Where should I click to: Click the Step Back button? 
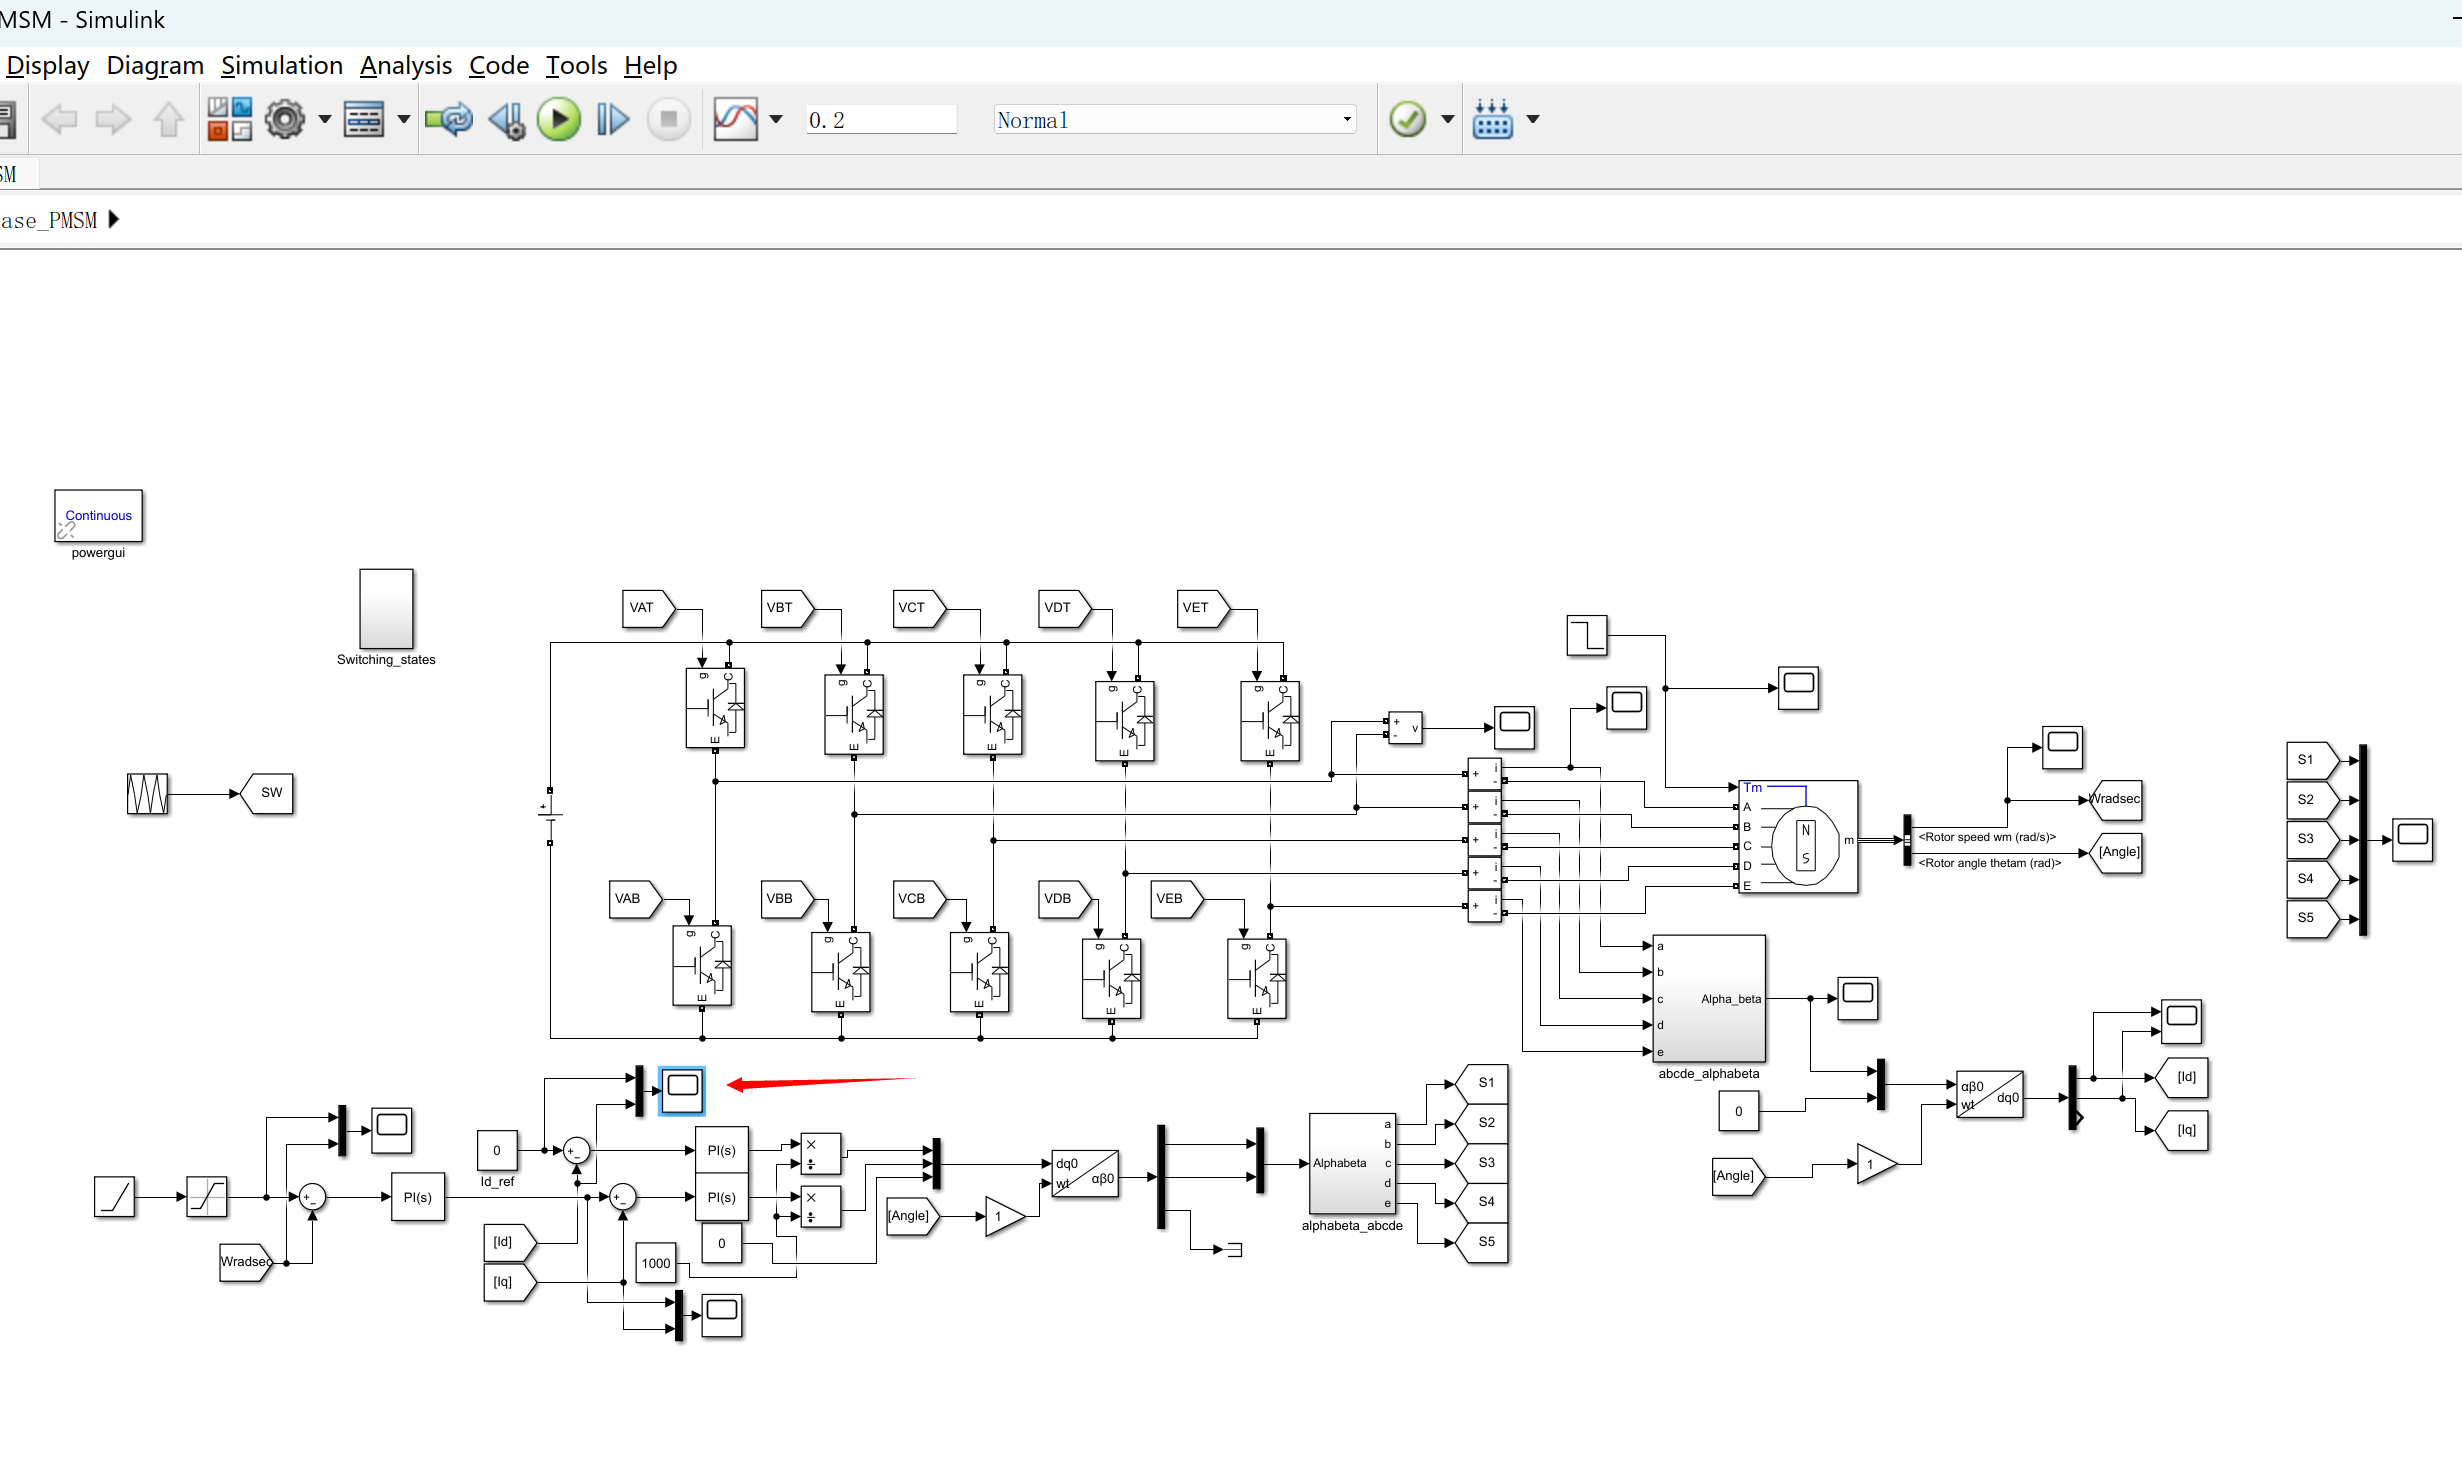click(506, 120)
